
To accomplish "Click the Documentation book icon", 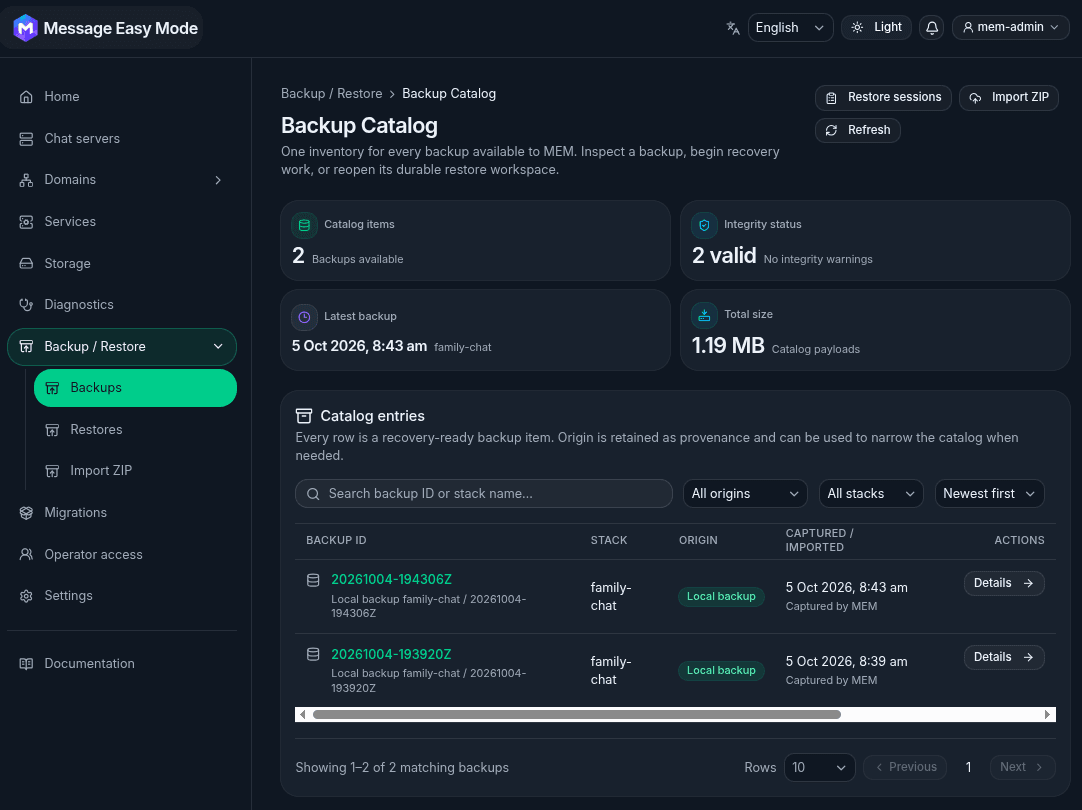I will click(x=26, y=664).
